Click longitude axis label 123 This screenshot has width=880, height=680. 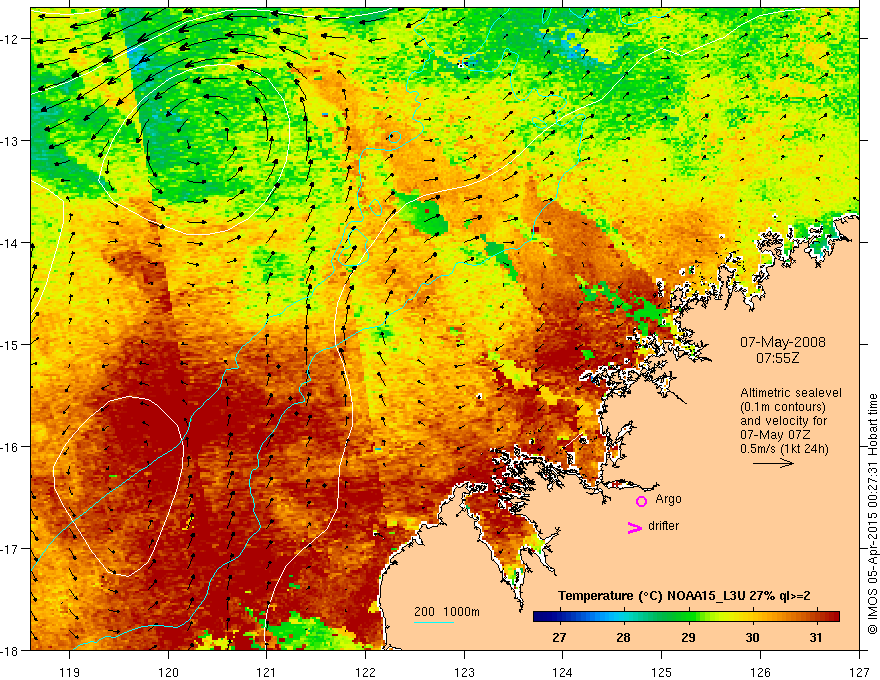pyautogui.click(x=464, y=672)
